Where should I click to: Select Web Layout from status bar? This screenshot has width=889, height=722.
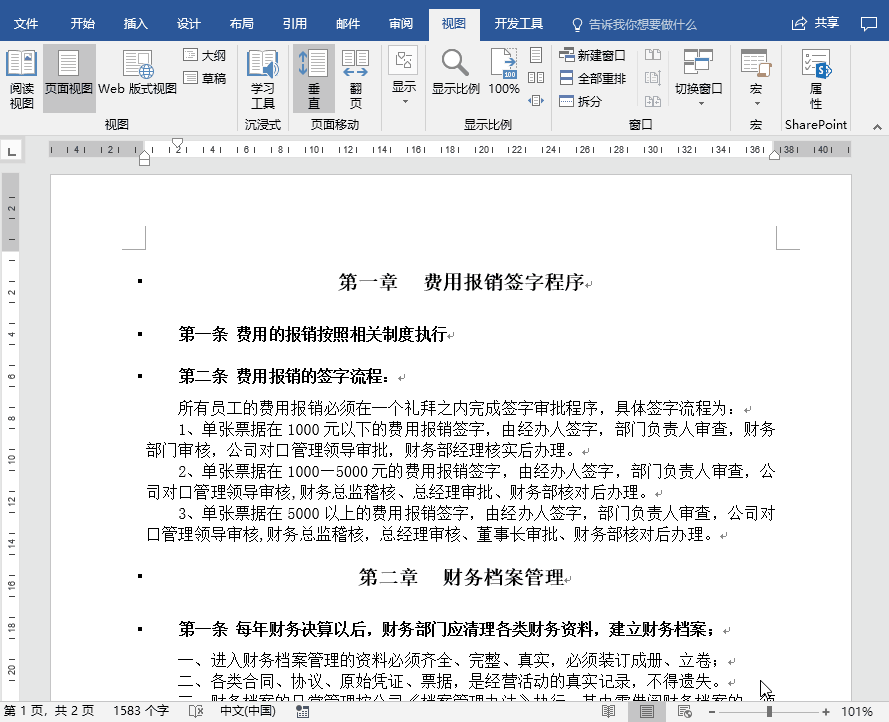685,711
